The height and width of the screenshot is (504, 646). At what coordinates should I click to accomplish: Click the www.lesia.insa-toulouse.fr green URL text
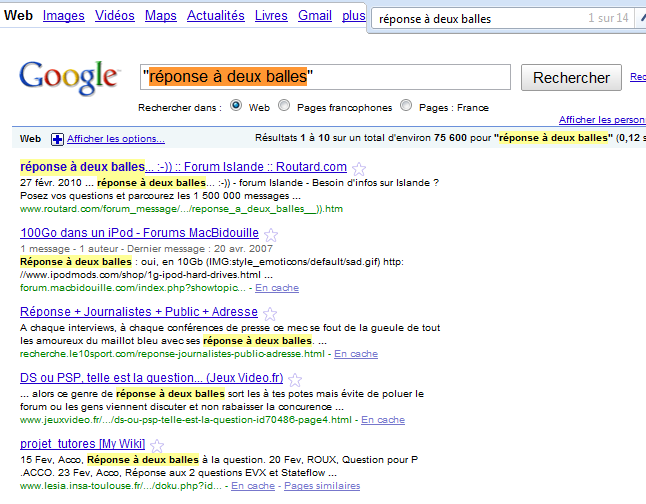click(121, 485)
